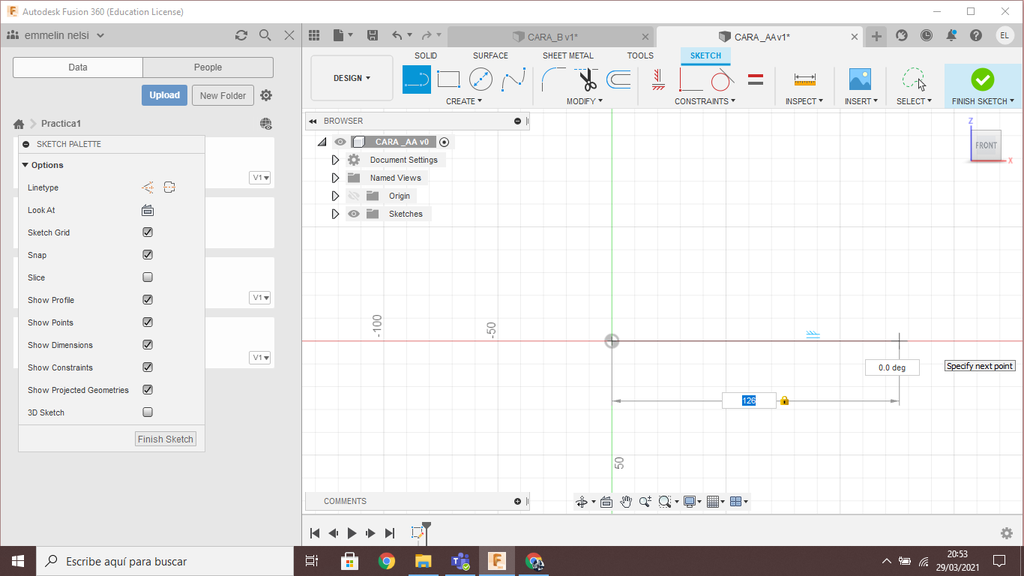Apply the Tangent constraint icon

tap(722, 80)
